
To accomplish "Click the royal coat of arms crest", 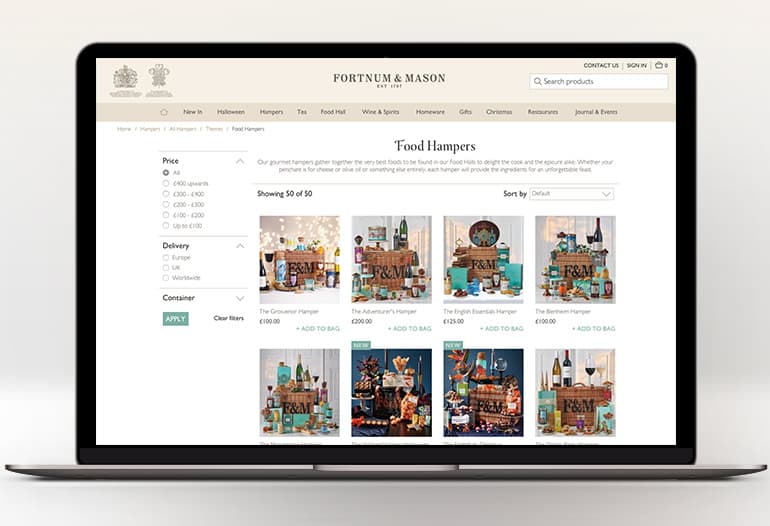I will (x=126, y=81).
